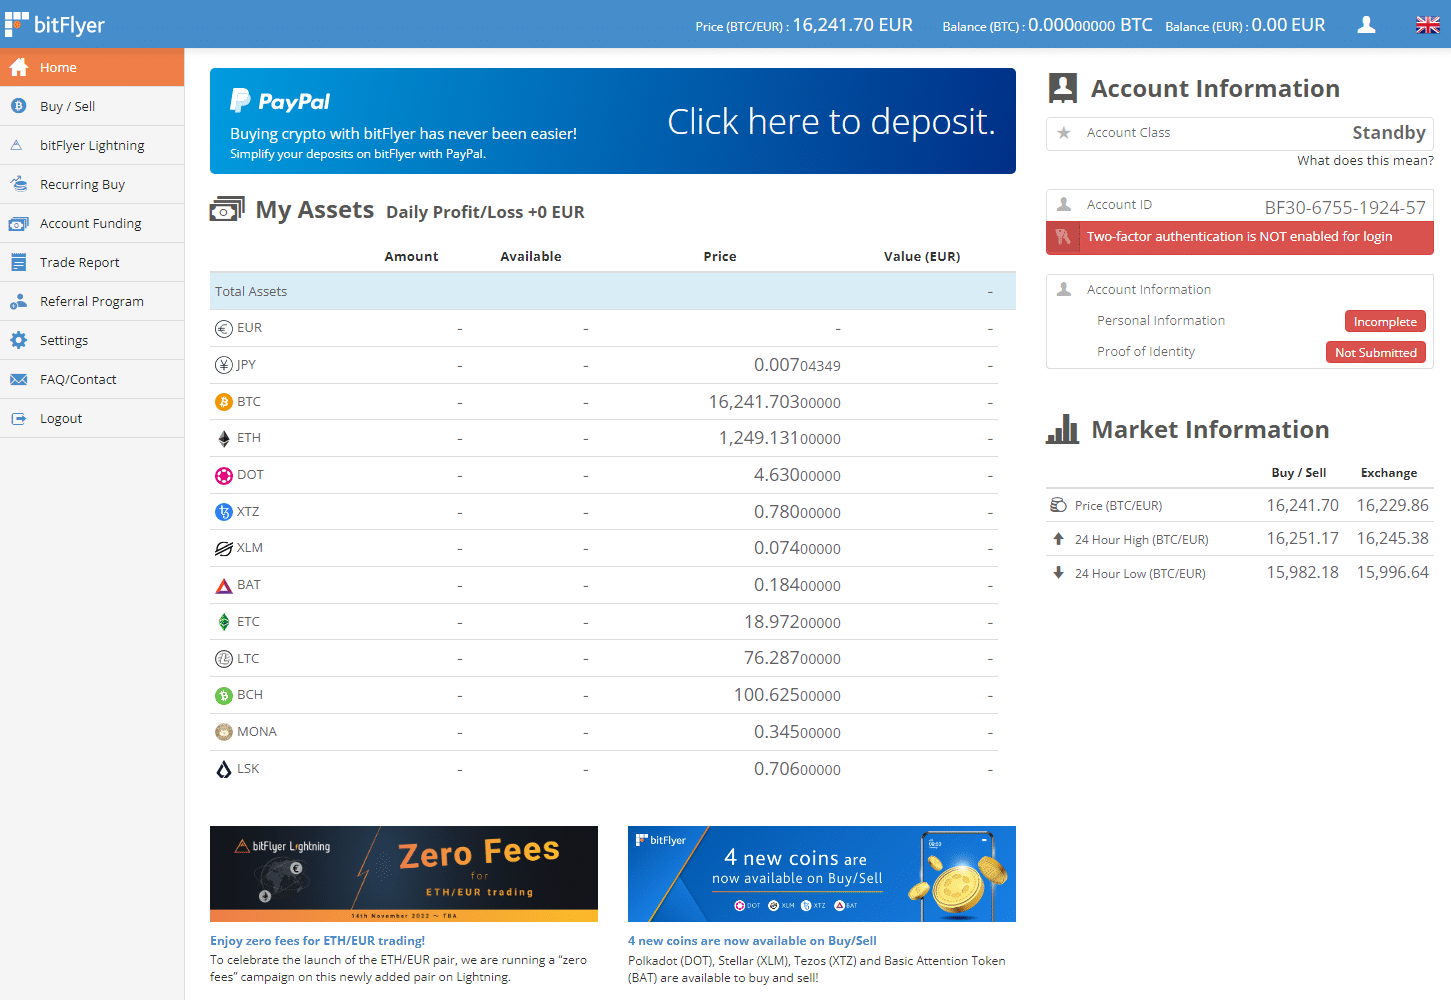Viewport: 1451px width, 1000px height.
Task: Click the Incomplete status button
Action: pos(1385,321)
